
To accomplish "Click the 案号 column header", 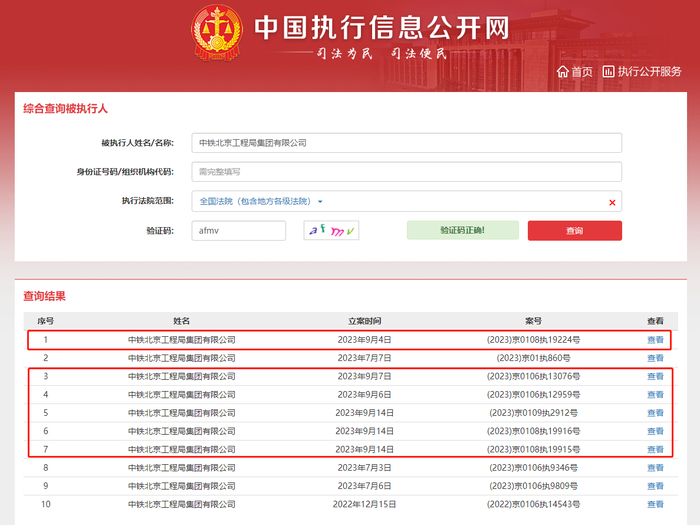I will click(533, 321).
